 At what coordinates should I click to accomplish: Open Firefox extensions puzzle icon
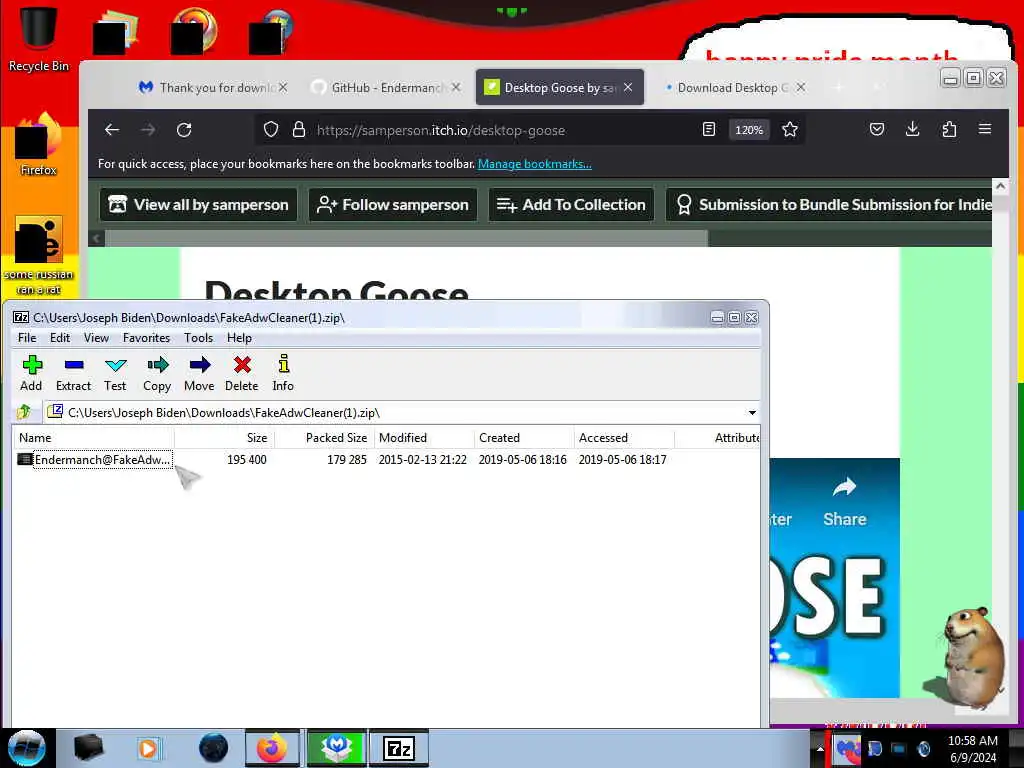pyautogui.click(x=949, y=129)
